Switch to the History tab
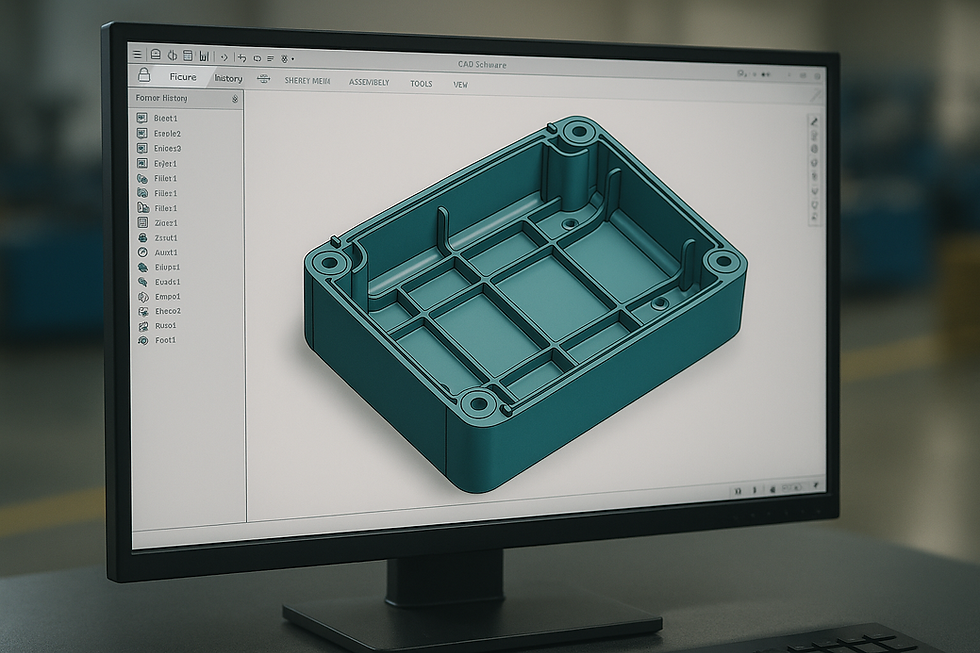Screen dimensions: 980x653 [x=228, y=77]
